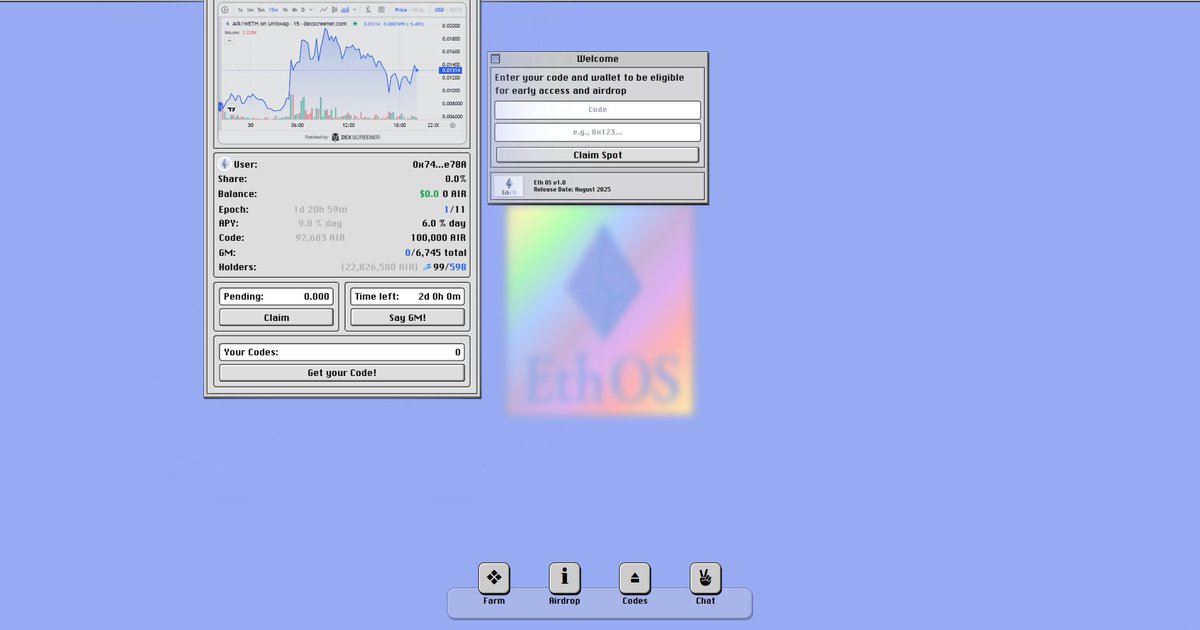The height and width of the screenshot is (630, 1200).
Task: Open the Airdrop dock icon
Action: coord(565,576)
